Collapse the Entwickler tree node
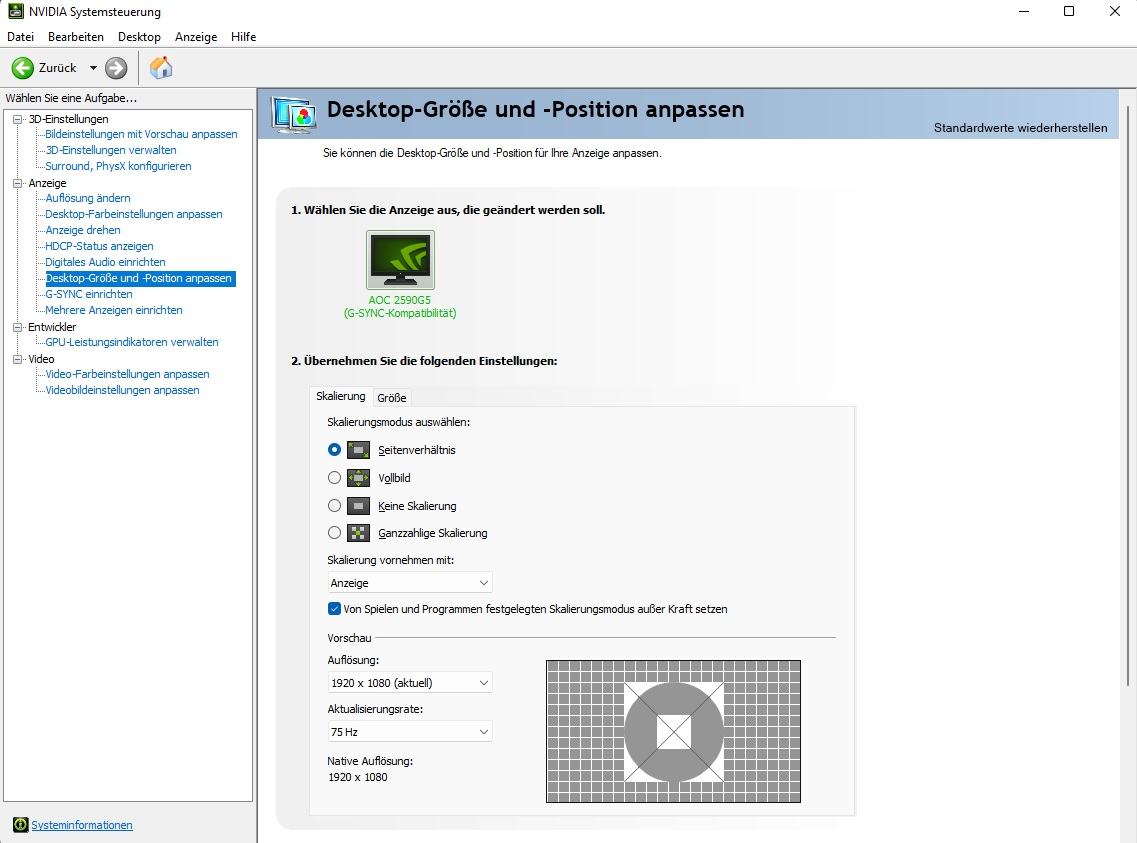 click(x=17, y=327)
